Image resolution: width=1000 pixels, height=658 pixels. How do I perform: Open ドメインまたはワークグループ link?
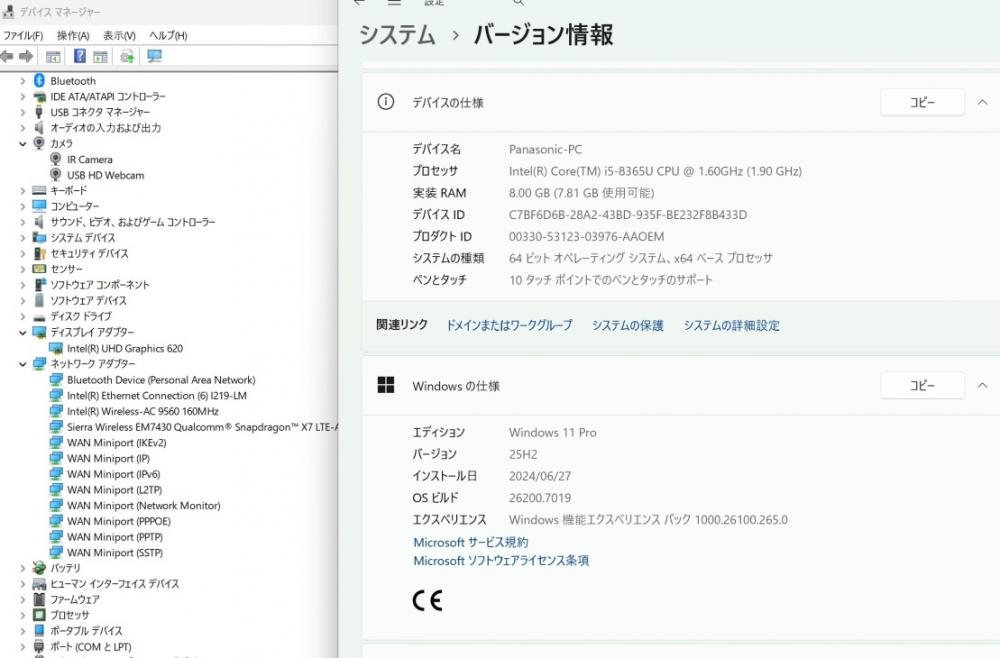pos(509,325)
